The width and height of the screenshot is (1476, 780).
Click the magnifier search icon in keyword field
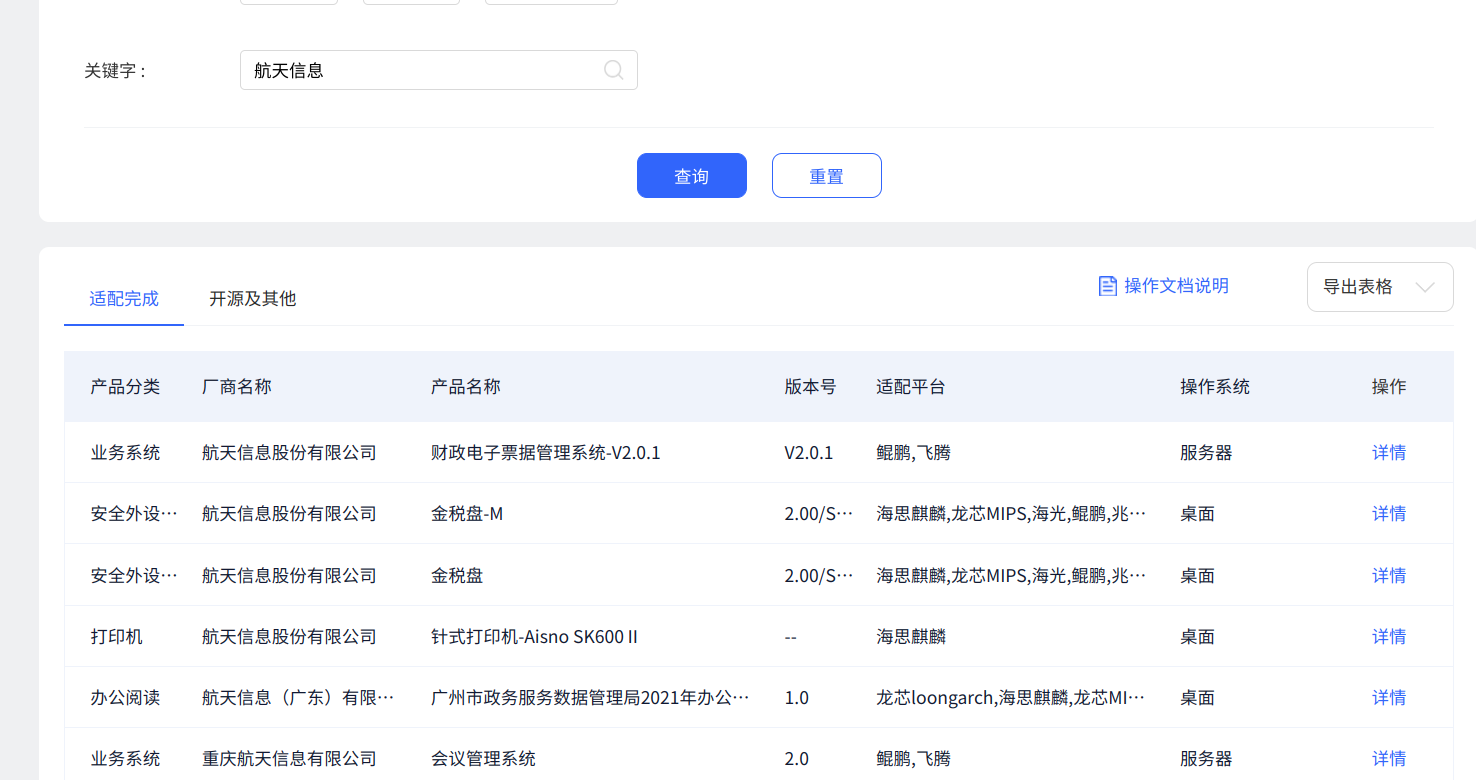point(612,70)
